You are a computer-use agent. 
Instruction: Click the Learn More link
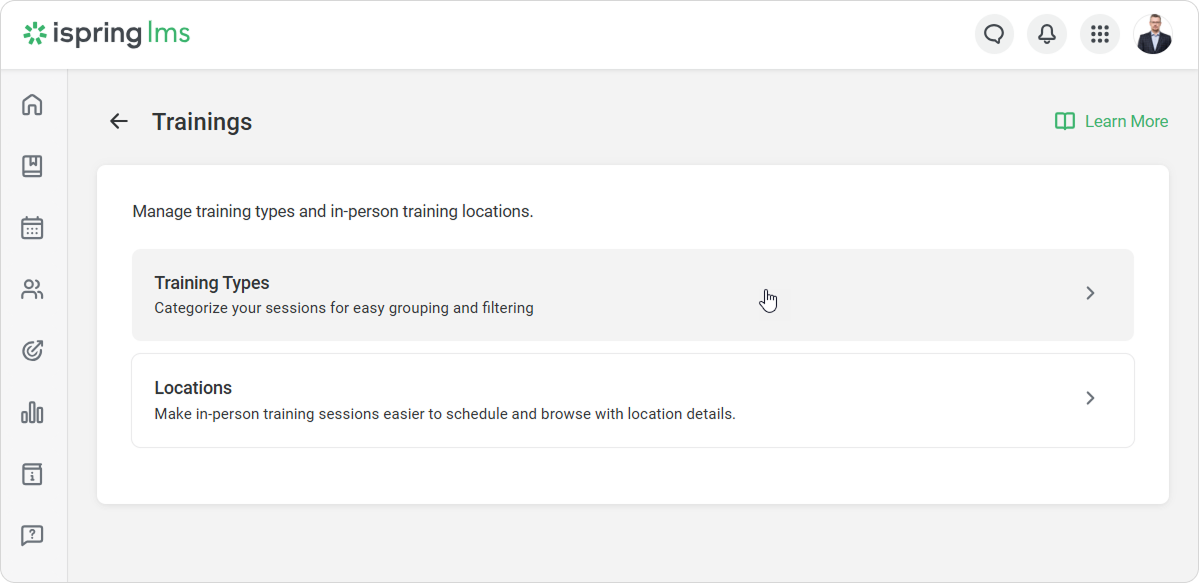coord(1126,121)
